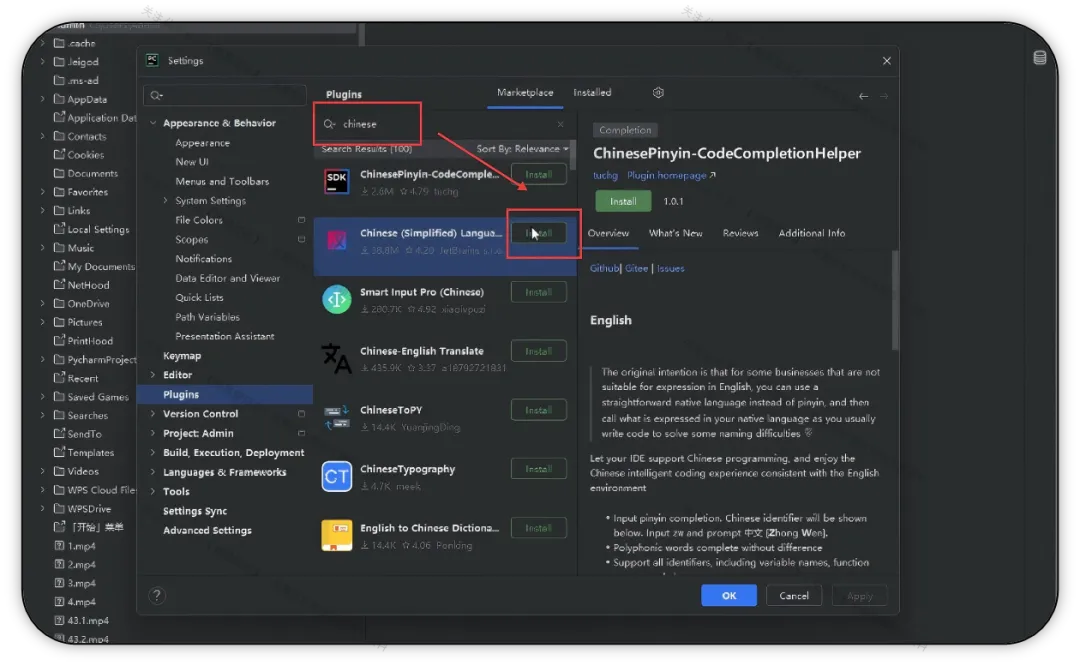Screen dimensions: 1080x666
Task: Expand the Build, Execution, Deployment section
Action: coord(153,452)
